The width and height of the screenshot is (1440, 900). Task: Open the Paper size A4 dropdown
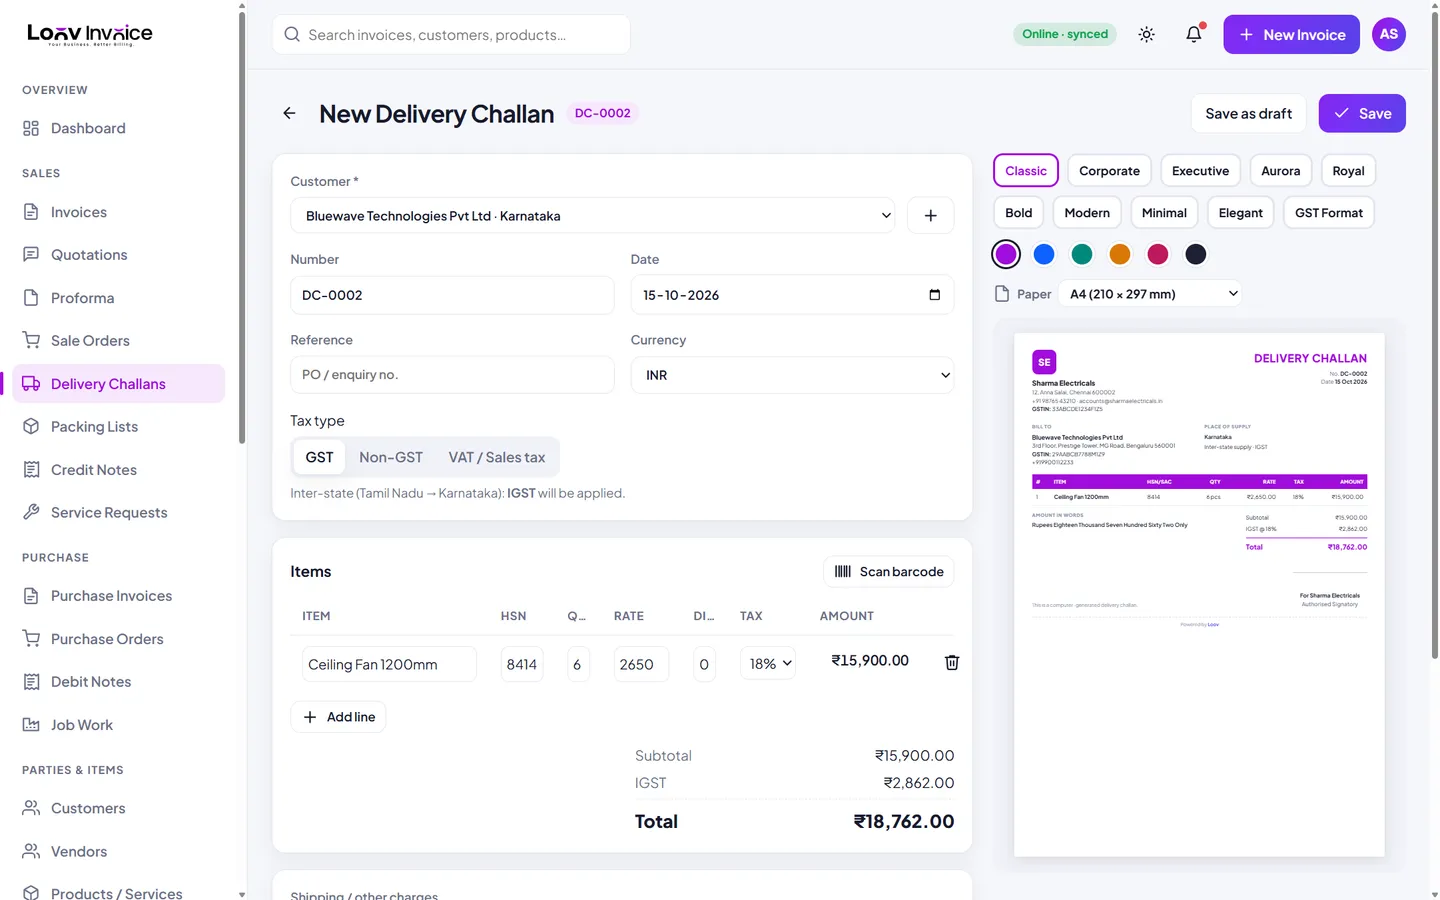click(1151, 294)
